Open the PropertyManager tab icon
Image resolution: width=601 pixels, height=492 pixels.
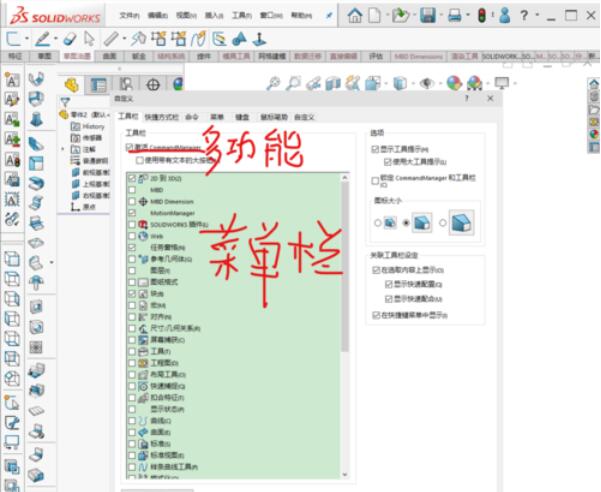99,85
